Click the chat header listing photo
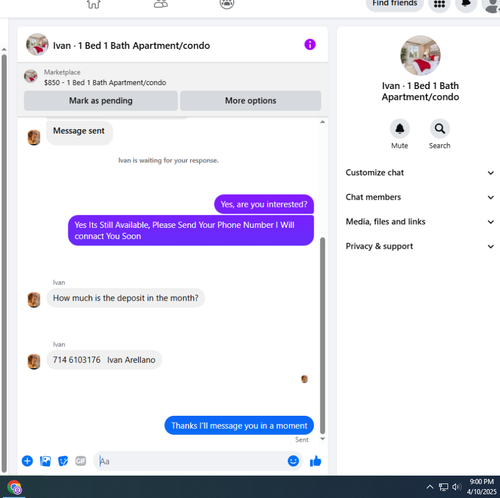This screenshot has width=500, height=498. point(37,44)
